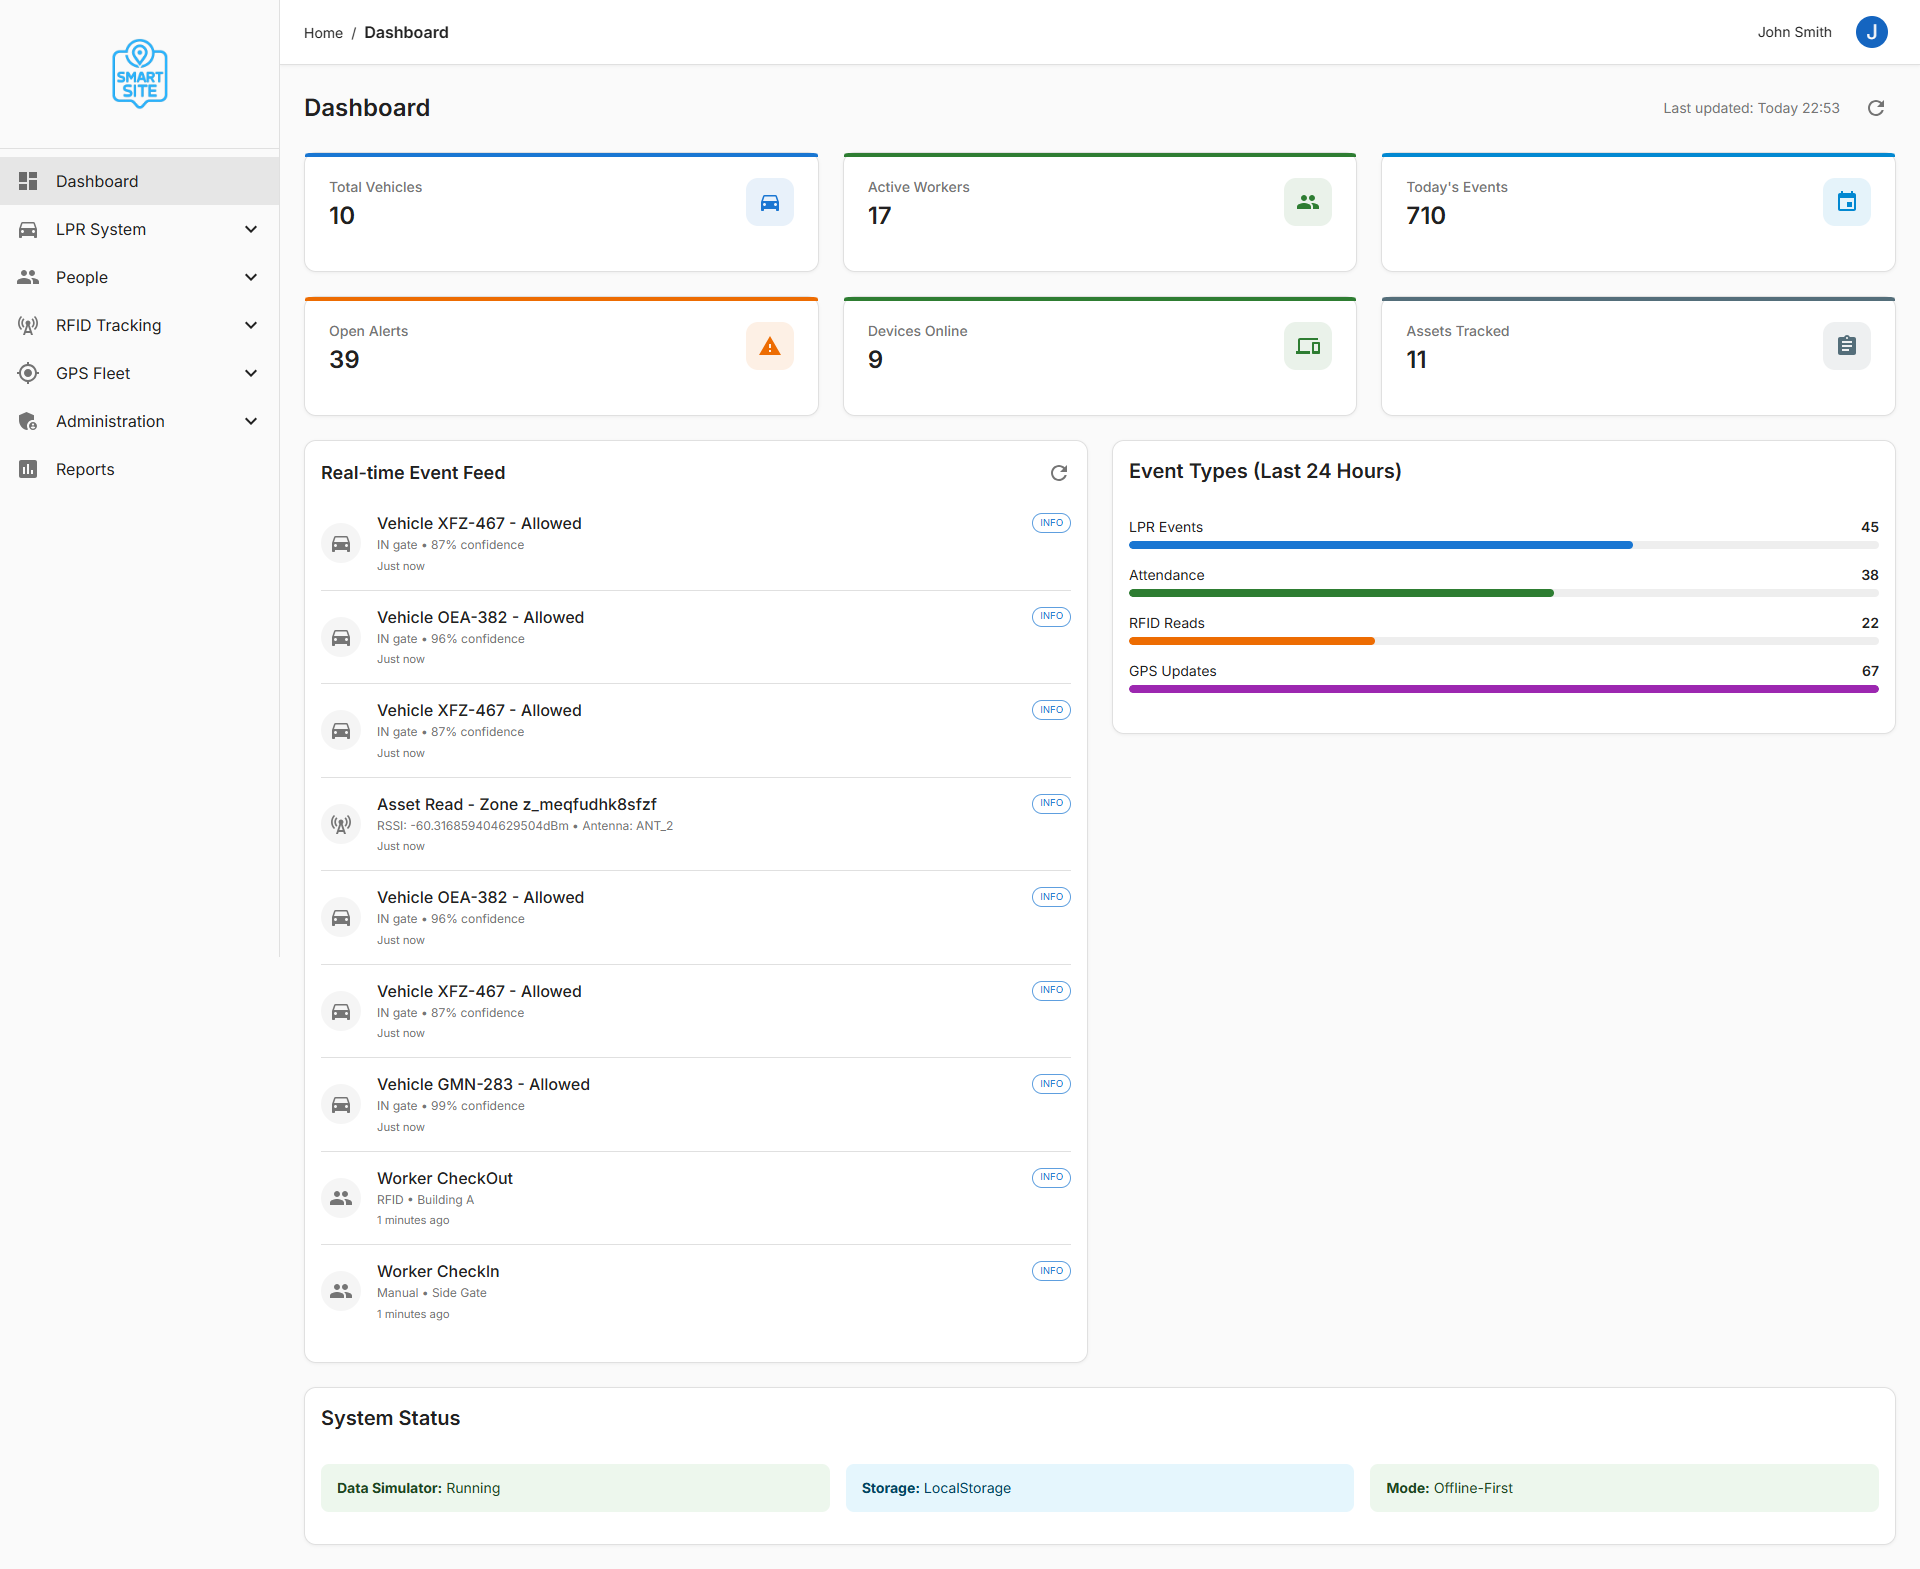Open the Home breadcrumb link

(322, 32)
